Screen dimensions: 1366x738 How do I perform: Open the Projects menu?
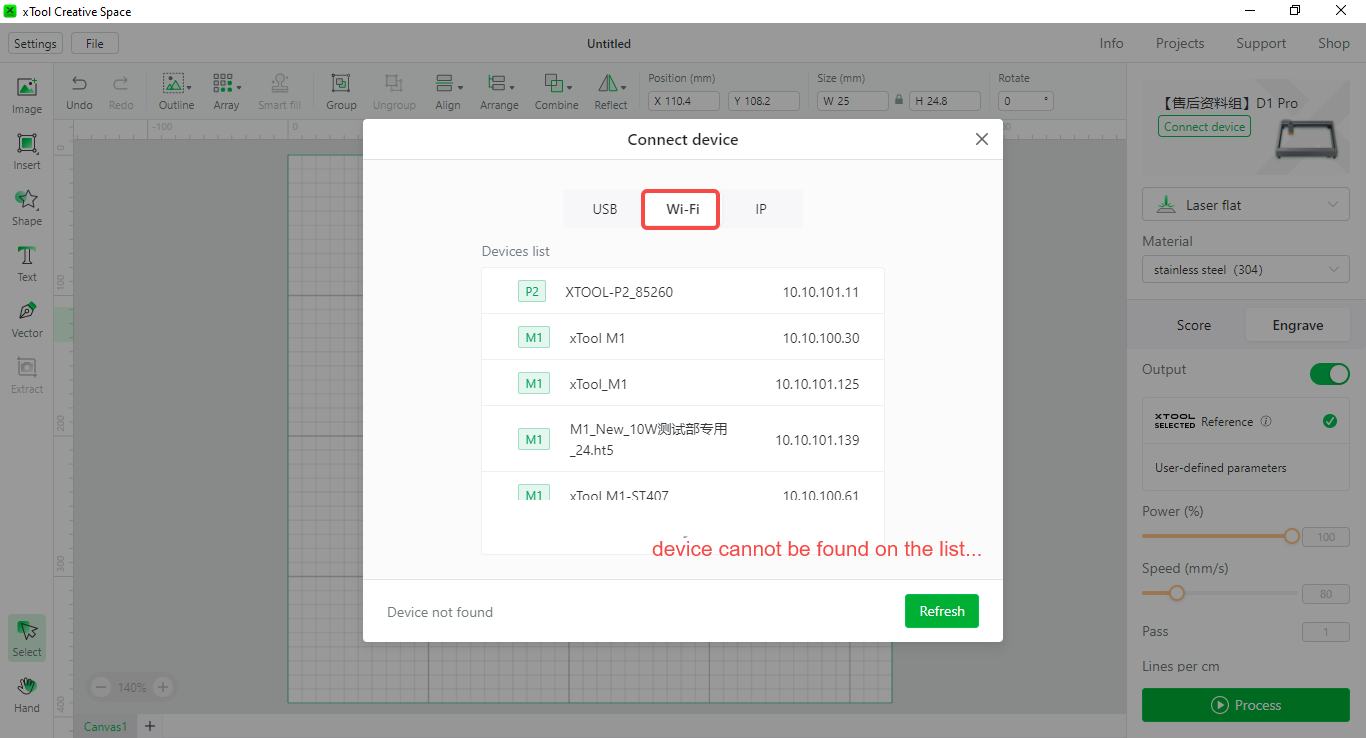click(1179, 43)
